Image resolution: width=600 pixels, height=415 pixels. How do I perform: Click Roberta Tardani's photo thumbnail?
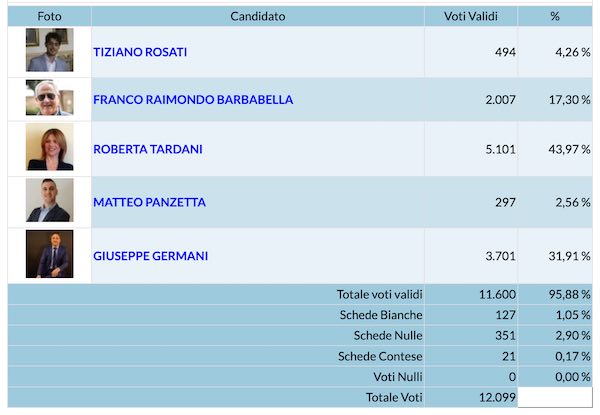[x=49, y=147]
